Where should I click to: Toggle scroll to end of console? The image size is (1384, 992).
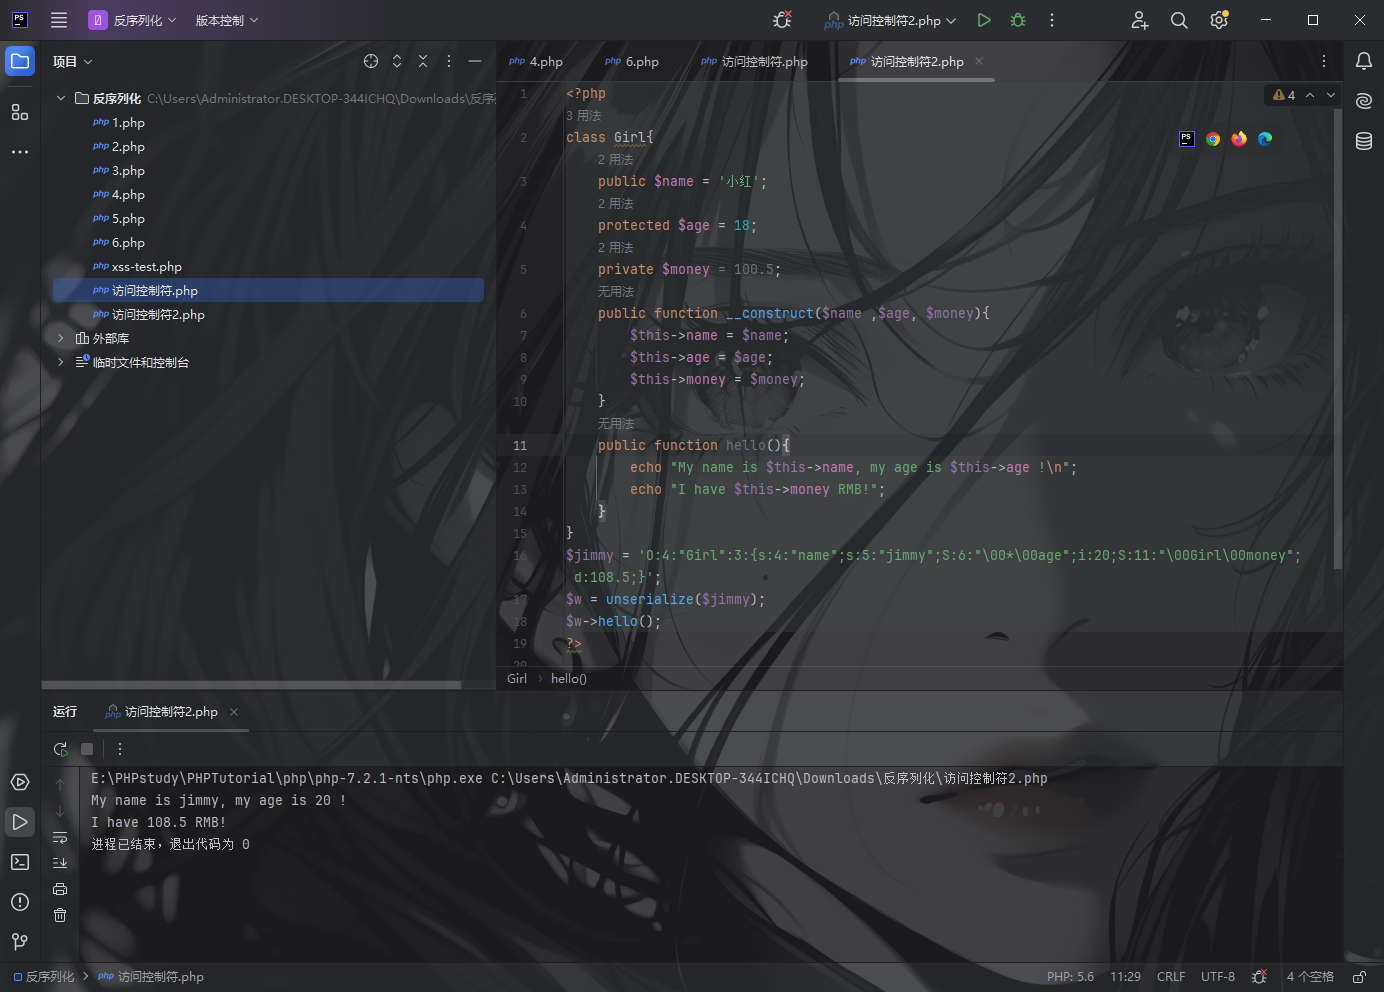pyautogui.click(x=60, y=863)
